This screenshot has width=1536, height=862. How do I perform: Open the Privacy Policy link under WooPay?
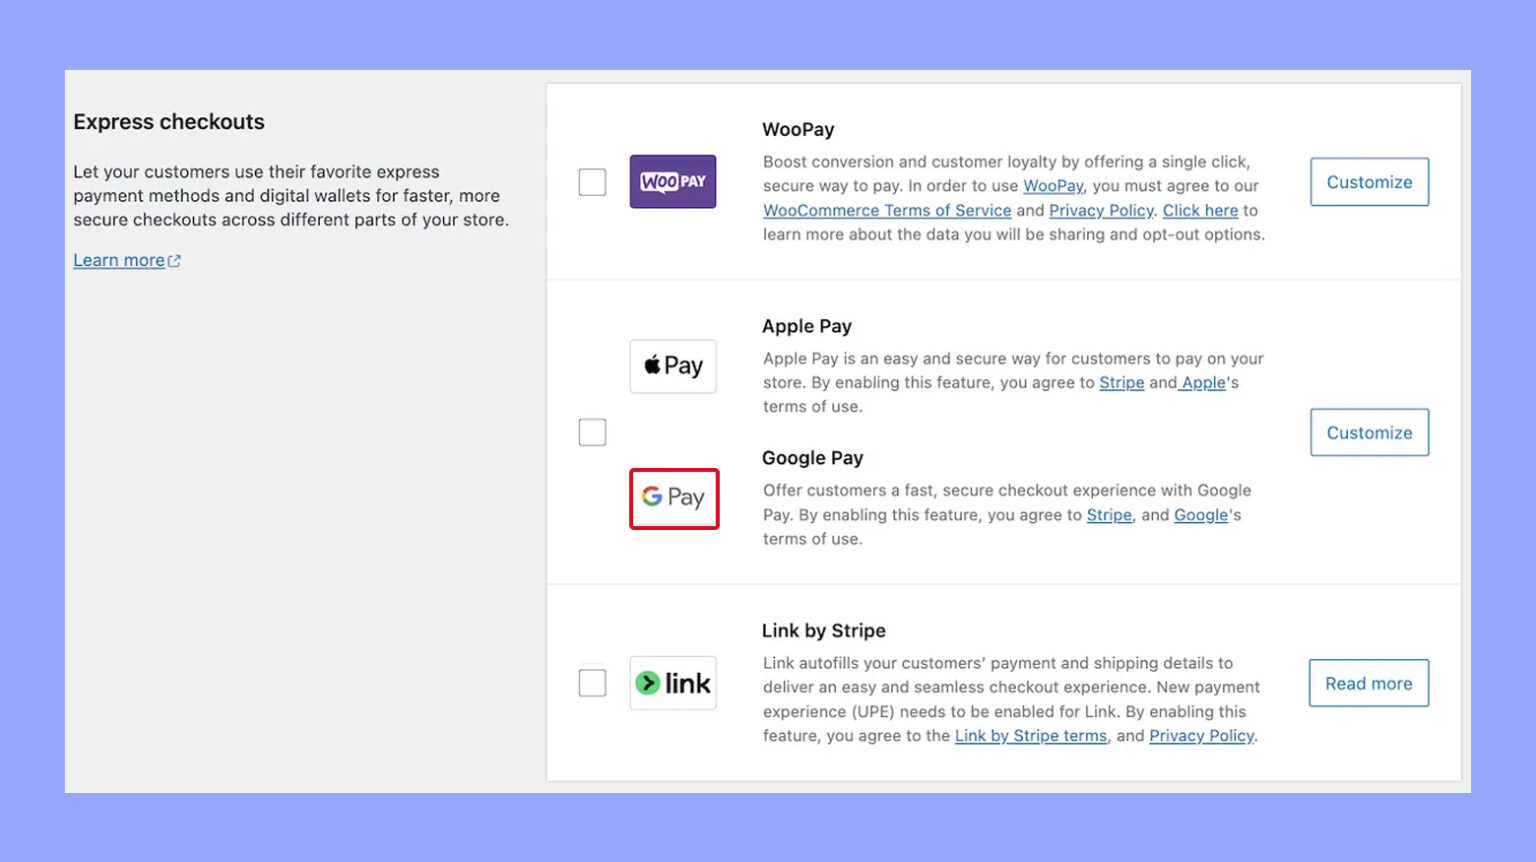tap(1101, 210)
